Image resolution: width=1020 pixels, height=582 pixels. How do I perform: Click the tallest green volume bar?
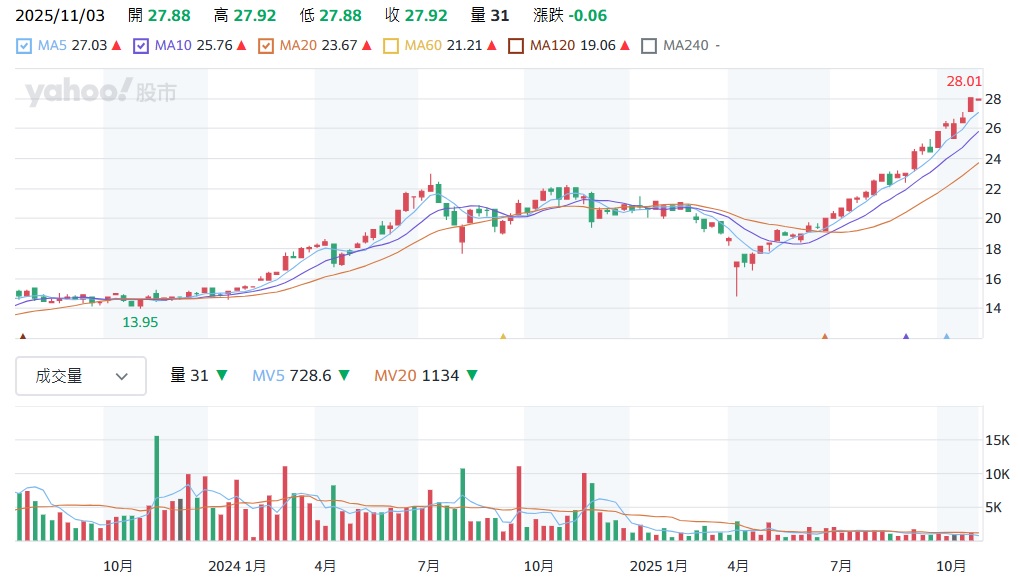[x=156, y=488]
